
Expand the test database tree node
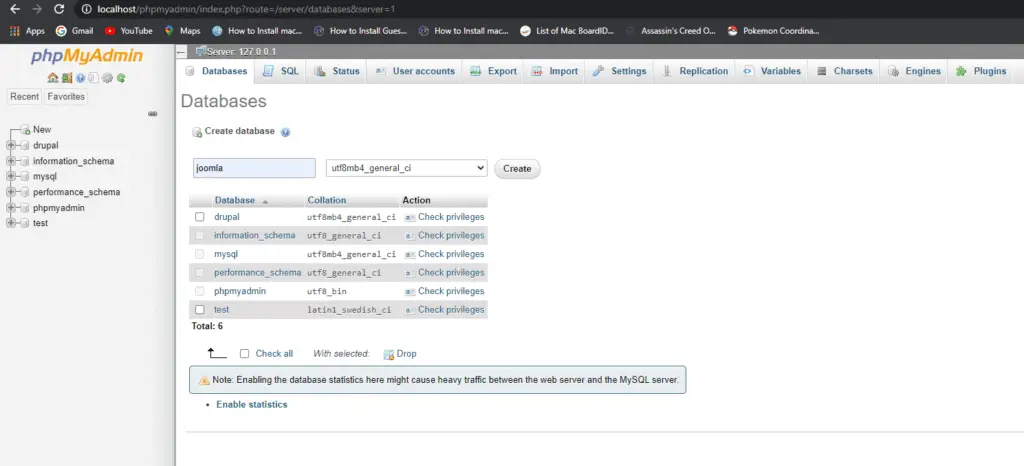10,223
